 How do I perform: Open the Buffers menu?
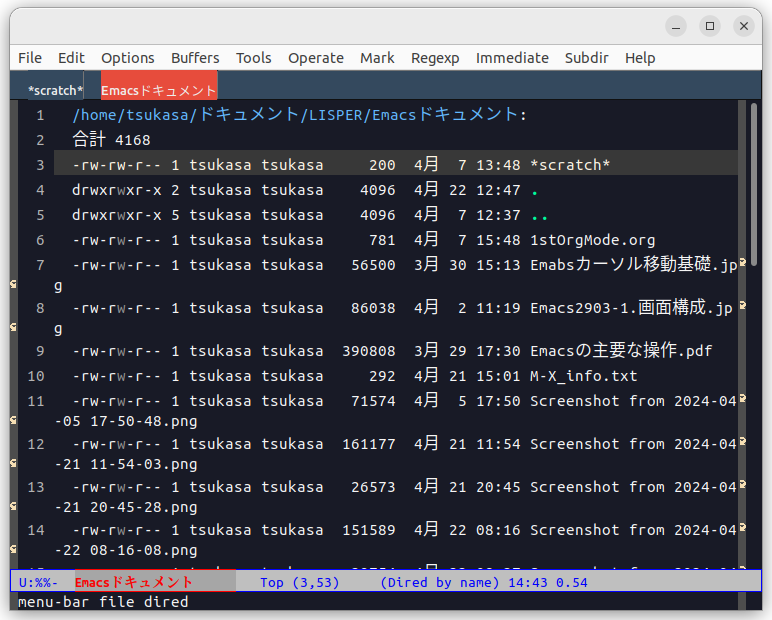(195, 58)
